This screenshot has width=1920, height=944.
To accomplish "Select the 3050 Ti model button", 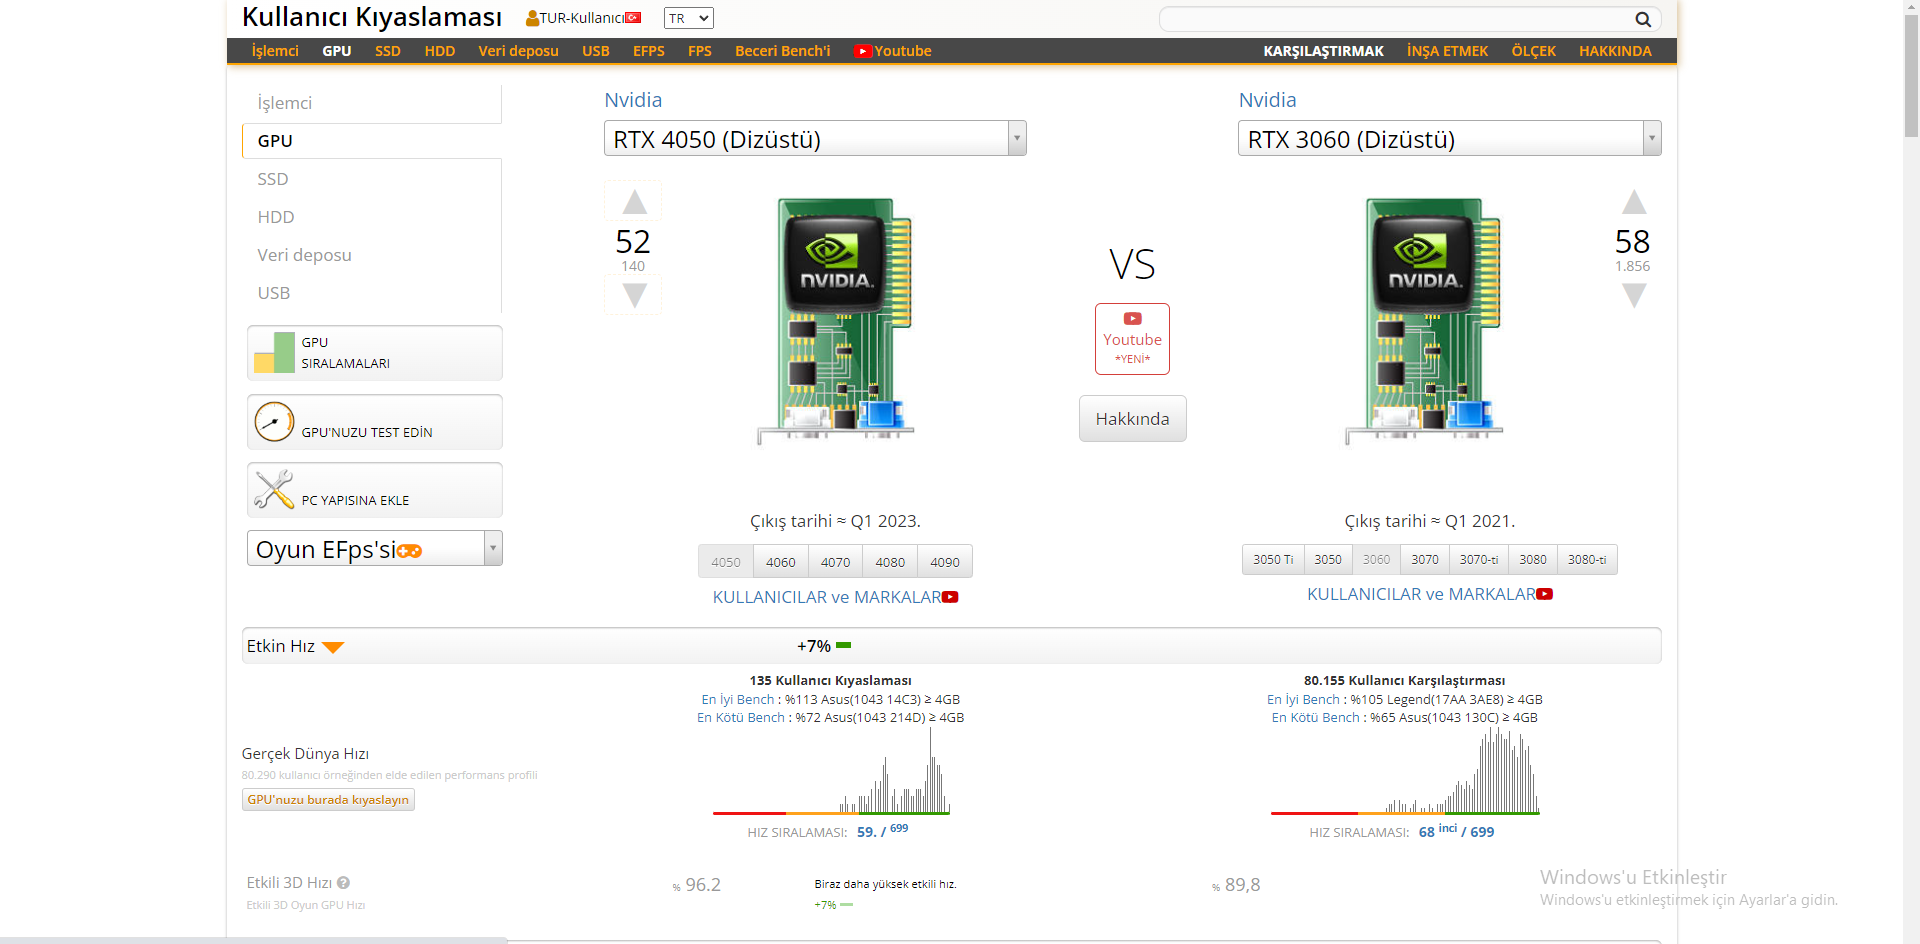I will [1273, 559].
